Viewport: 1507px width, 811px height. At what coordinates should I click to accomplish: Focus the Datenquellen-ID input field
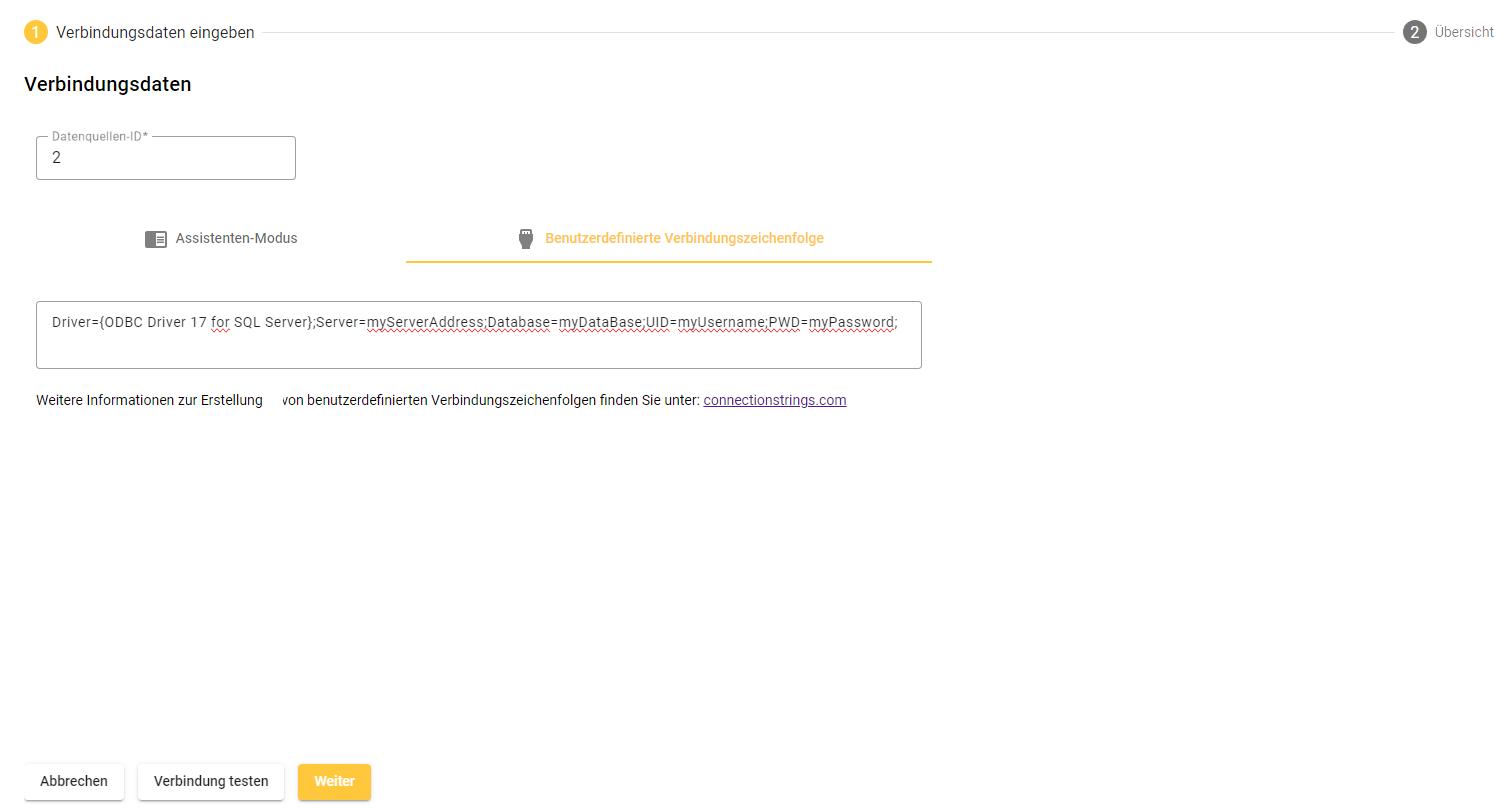point(166,159)
